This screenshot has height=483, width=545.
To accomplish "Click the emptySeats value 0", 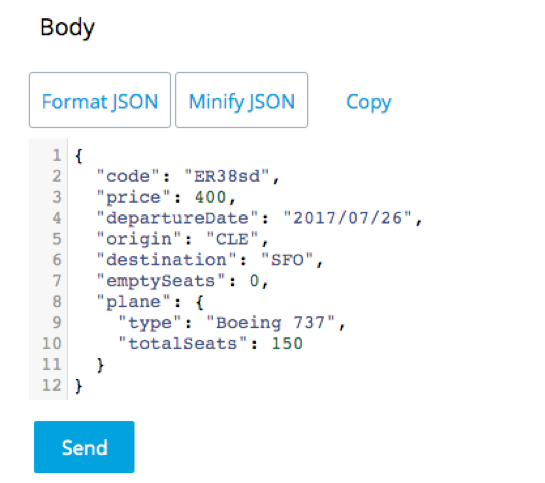I will click(x=254, y=281).
